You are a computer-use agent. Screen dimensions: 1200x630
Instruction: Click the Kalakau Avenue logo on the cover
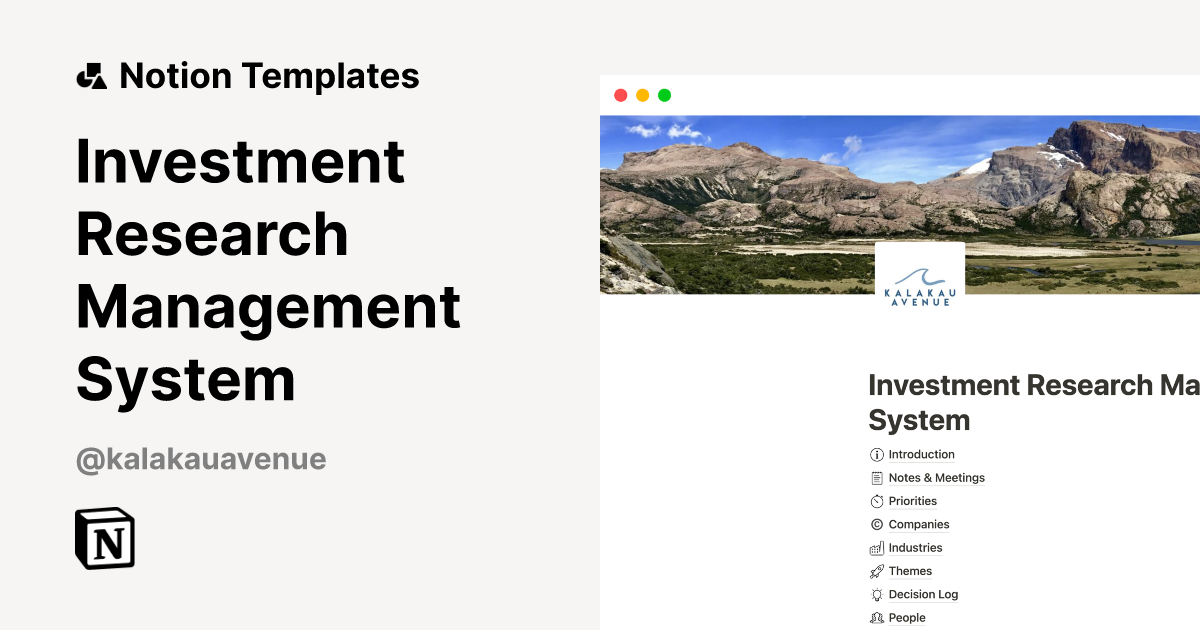pyautogui.click(x=920, y=273)
